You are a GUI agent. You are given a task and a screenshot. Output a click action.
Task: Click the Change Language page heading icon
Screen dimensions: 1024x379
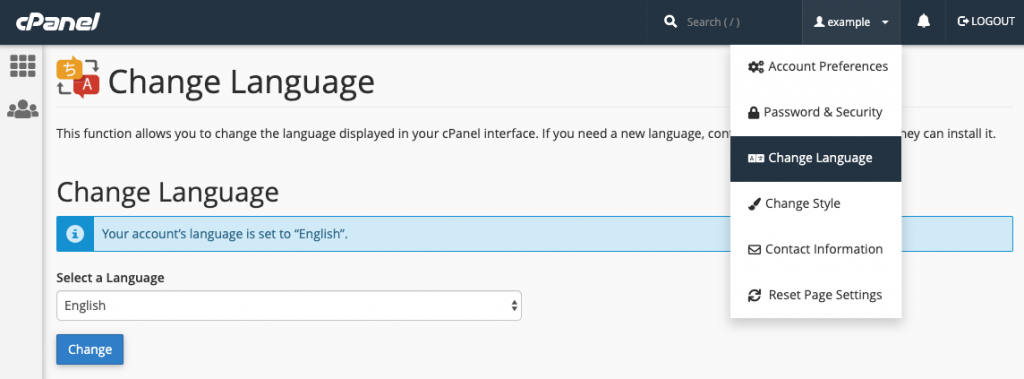[78, 77]
